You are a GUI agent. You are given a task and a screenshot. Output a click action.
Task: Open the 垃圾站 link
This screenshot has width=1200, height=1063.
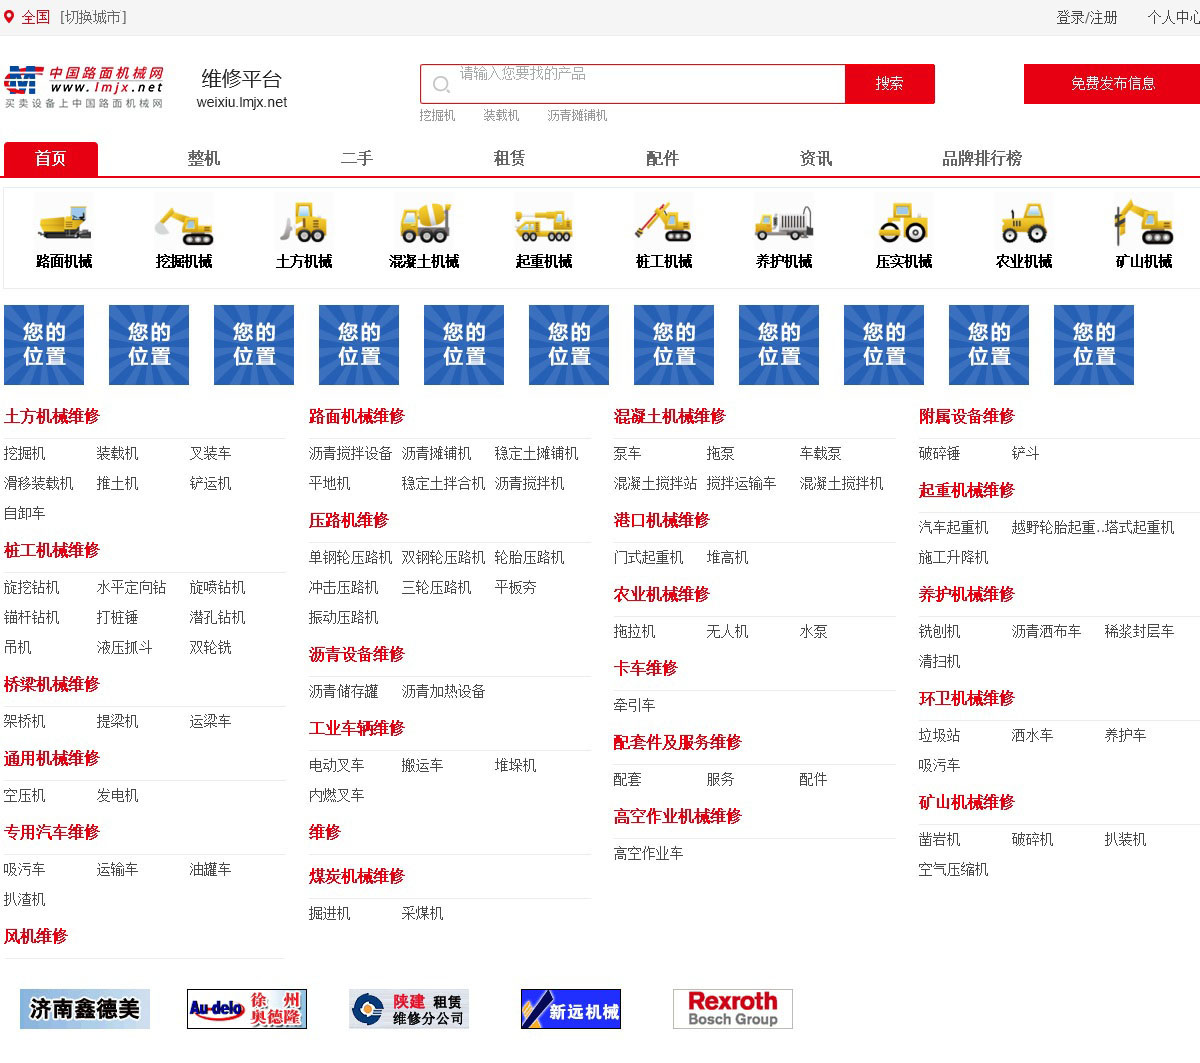pyautogui.click(x=940, y=736)
